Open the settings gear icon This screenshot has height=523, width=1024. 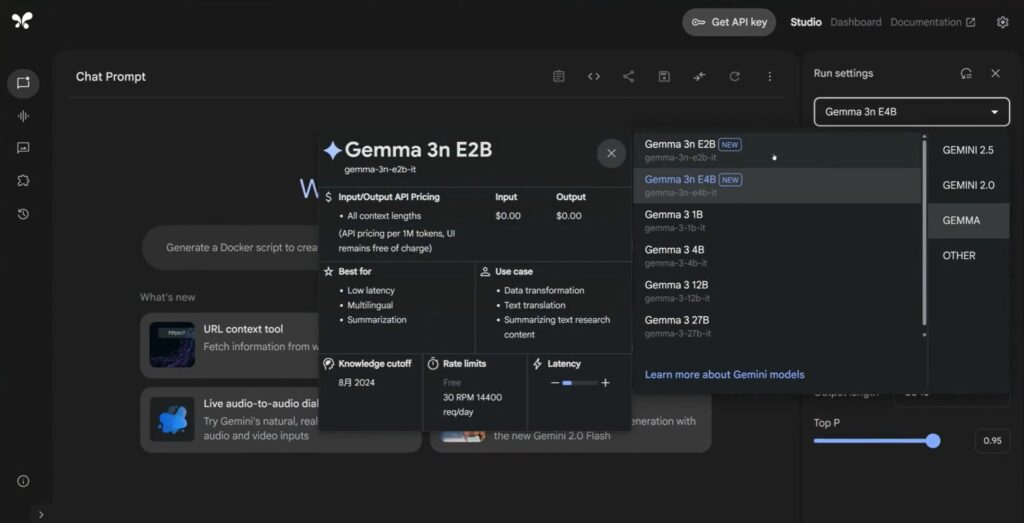click(1003, 22)
